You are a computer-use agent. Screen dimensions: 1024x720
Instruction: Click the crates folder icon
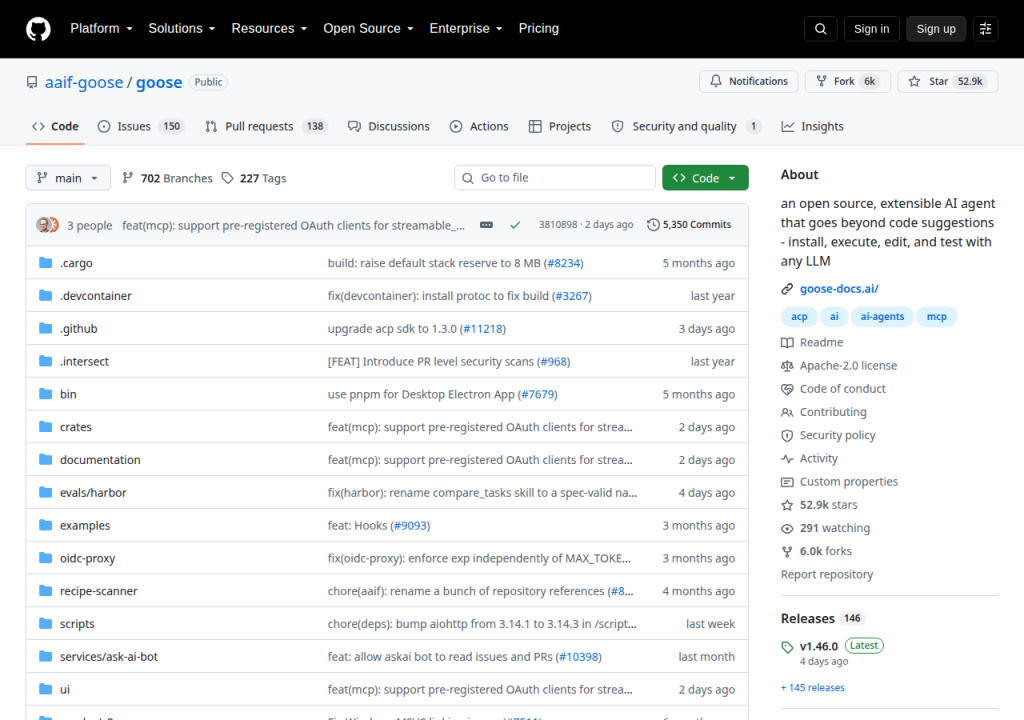tap(46, 427)
